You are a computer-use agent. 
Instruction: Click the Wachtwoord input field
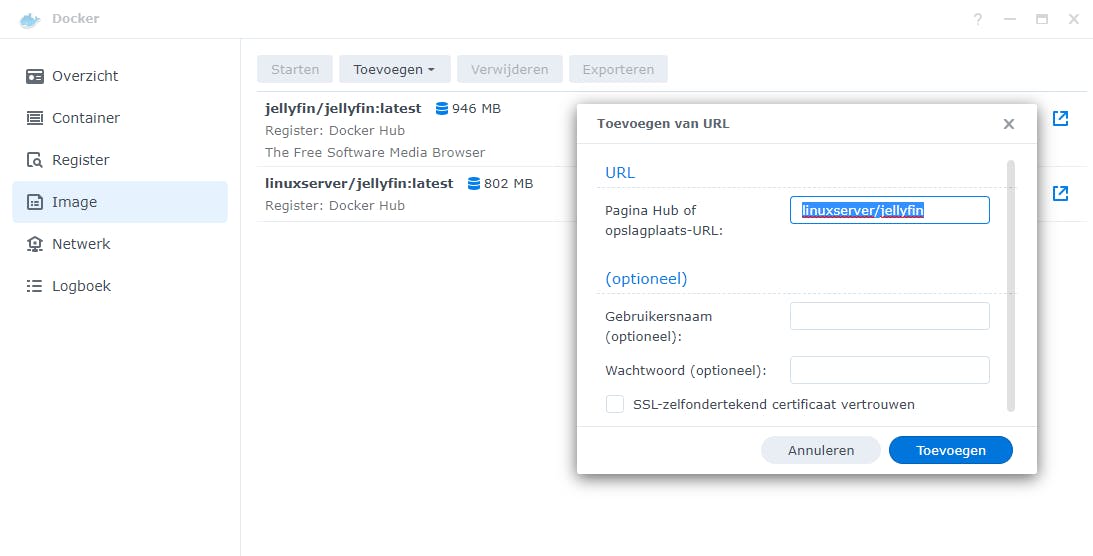click(889, 370)
